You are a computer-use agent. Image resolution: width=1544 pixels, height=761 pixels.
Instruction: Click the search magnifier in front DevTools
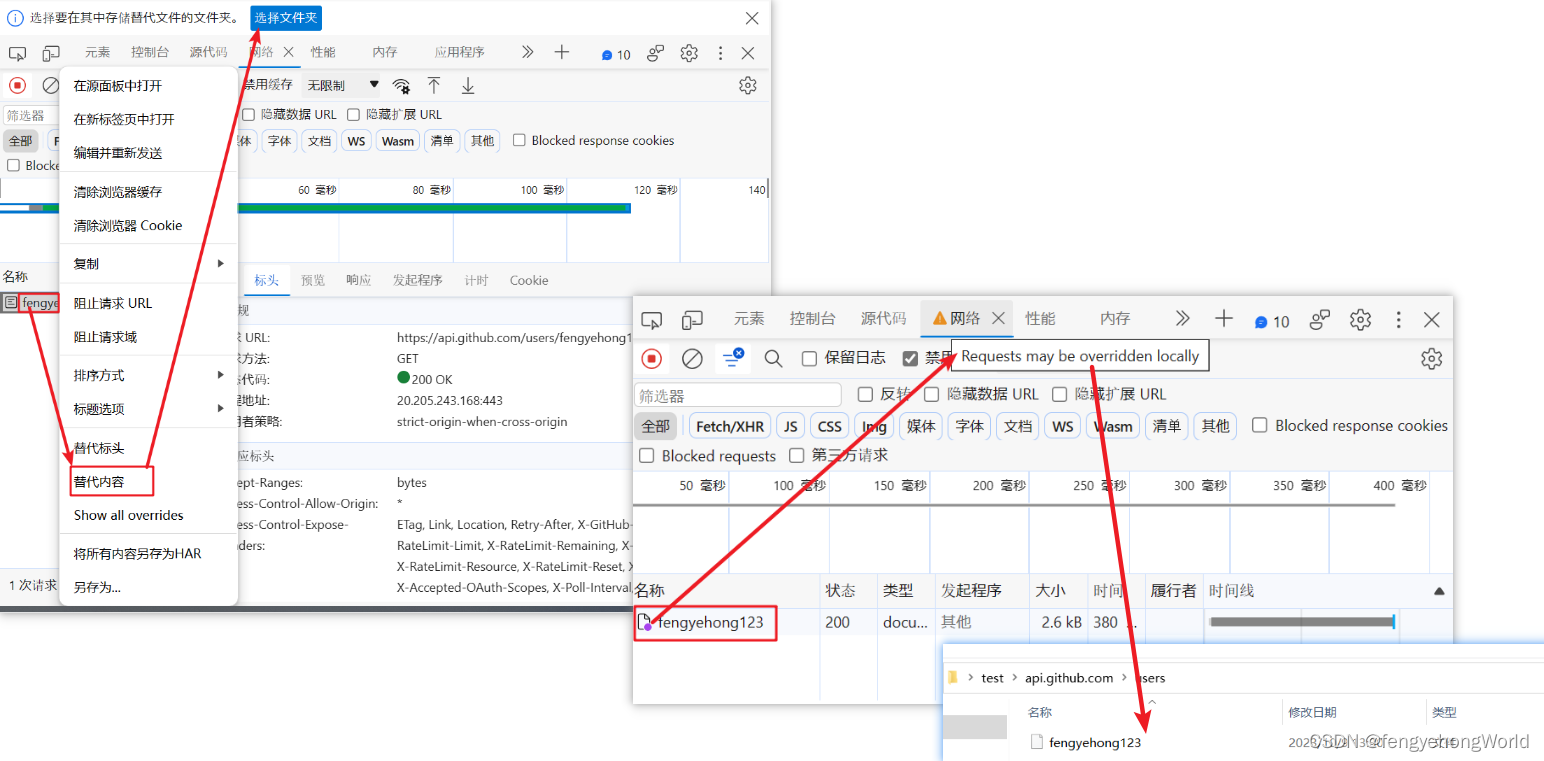point(773,358)
